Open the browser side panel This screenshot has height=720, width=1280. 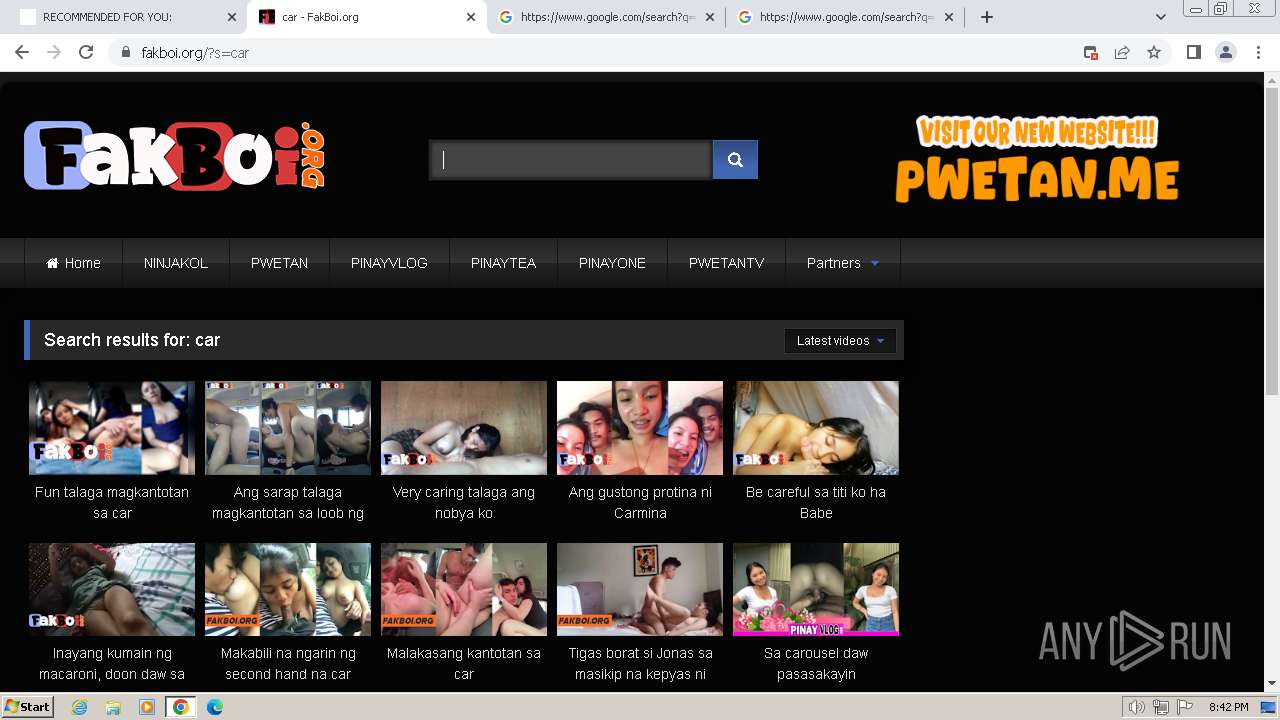click(1193, 53)
